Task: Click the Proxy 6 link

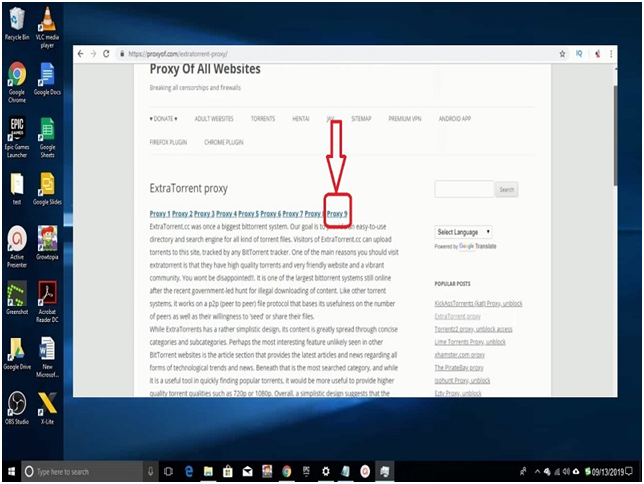Action: pyautogui.click(x=271, y=214)
